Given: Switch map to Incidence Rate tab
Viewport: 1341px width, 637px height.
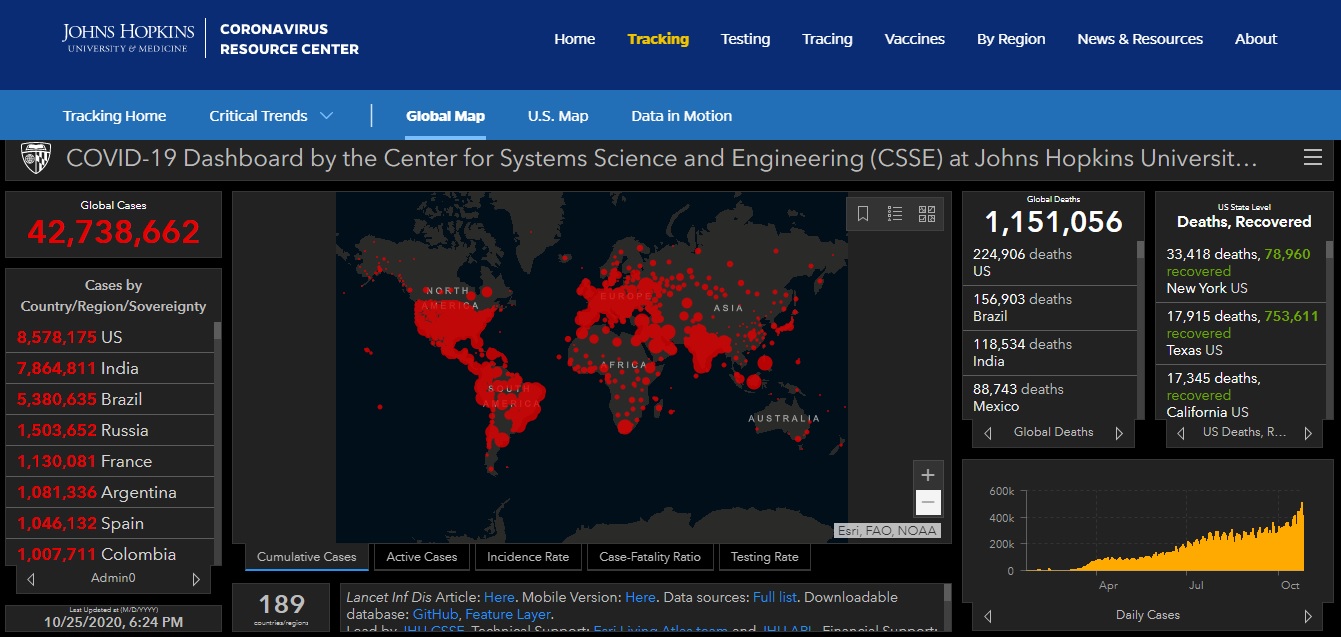Looking at the screenshot, I should click(528, 557).
